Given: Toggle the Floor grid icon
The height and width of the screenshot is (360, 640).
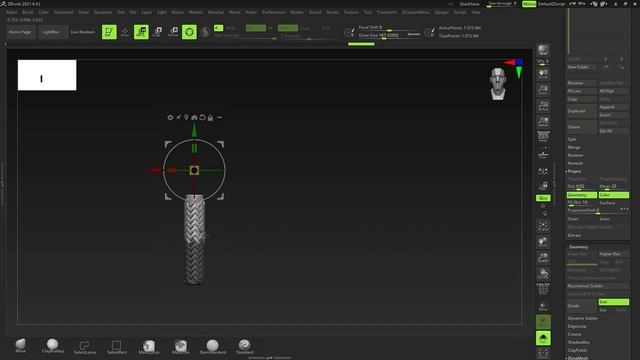Looking at the screenshot, I should [543, 155].
